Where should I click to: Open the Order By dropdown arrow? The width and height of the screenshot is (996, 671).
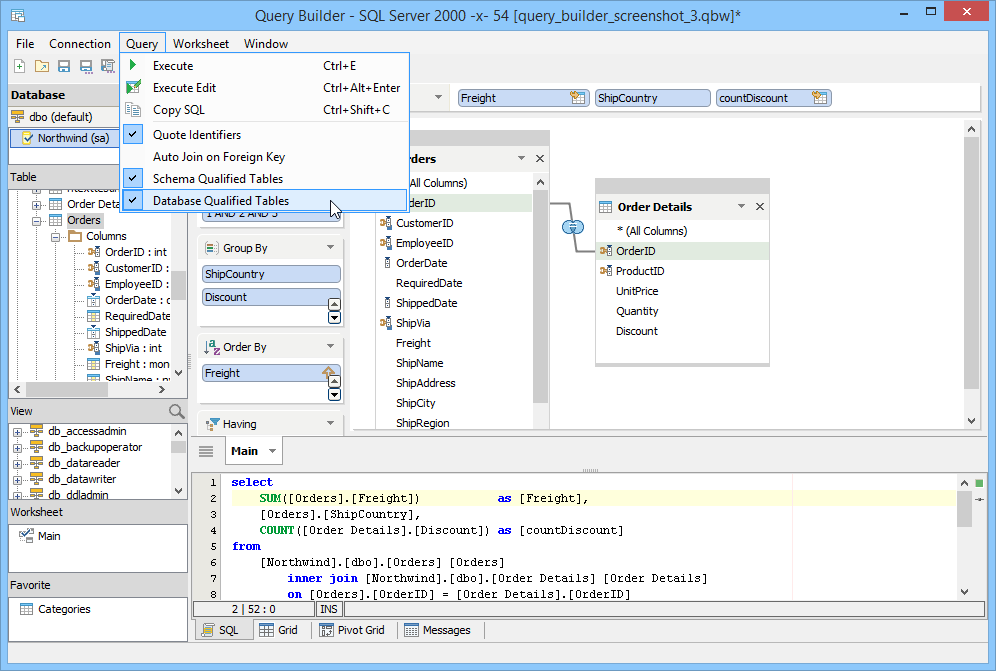coord(330,346)
